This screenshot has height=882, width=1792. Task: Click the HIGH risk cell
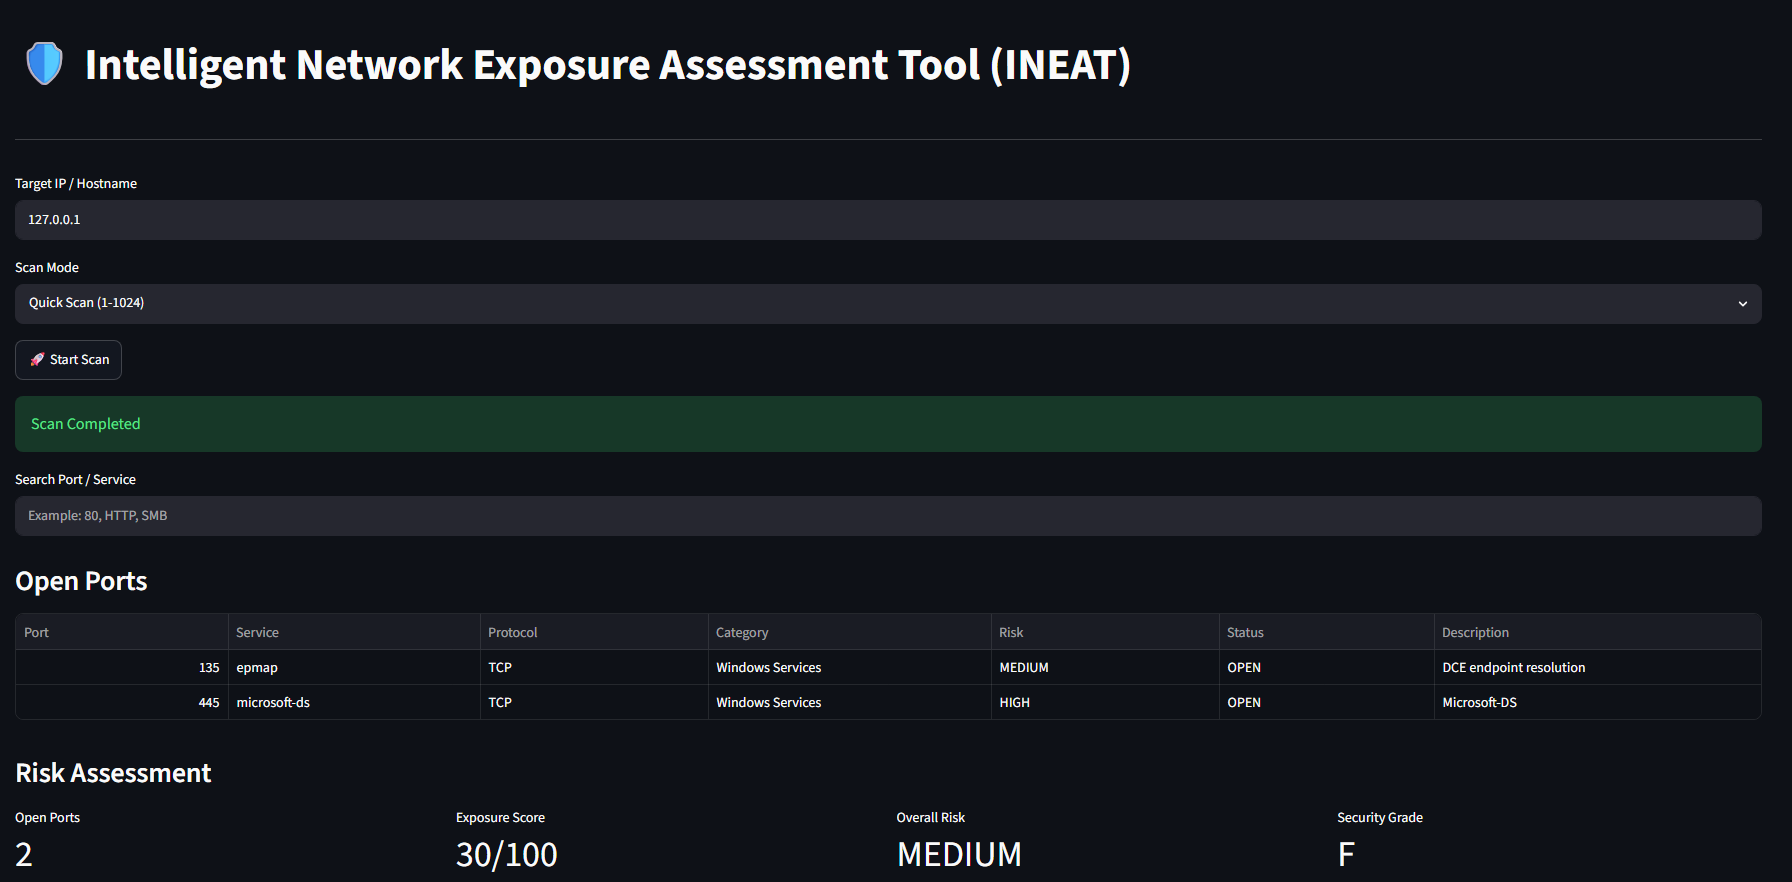coord(1105,702)
